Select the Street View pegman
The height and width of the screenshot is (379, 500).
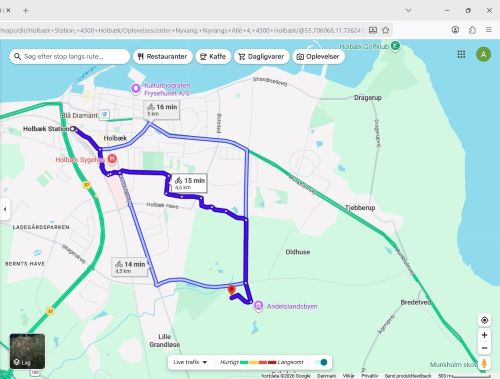point(484,363)
